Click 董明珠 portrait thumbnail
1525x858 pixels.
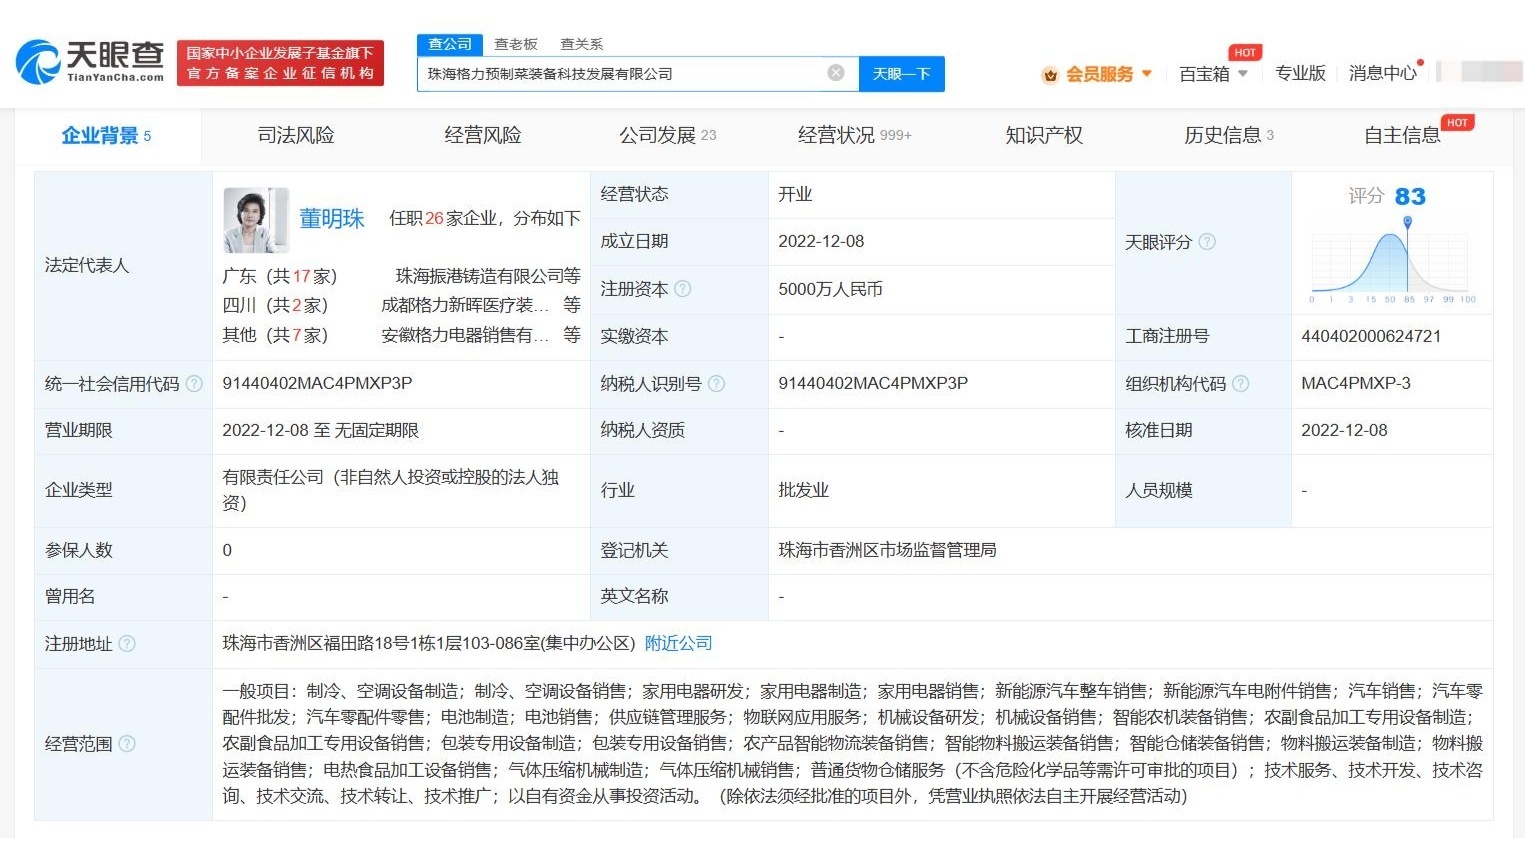255,220
